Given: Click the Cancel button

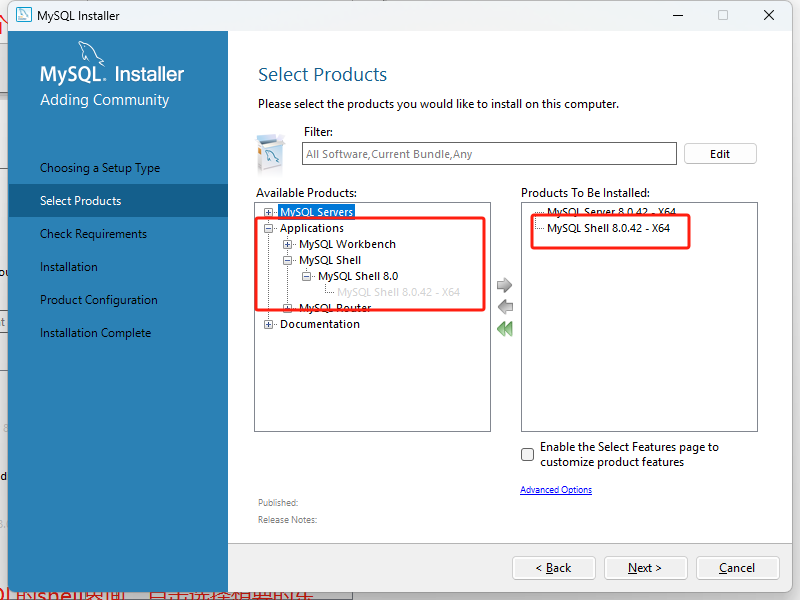Looking at the screenshot, I should click(737, 568).
